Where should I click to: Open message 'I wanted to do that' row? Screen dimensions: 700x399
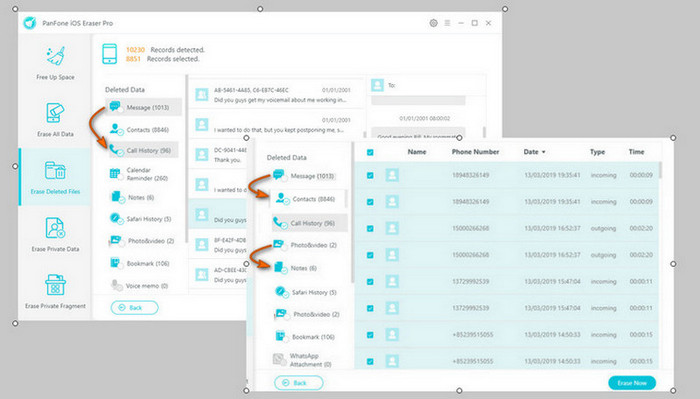[x=276, y=125]
